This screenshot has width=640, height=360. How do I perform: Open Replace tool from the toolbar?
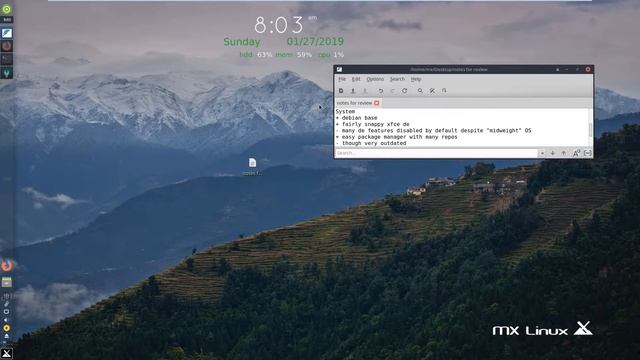point(432,91)
